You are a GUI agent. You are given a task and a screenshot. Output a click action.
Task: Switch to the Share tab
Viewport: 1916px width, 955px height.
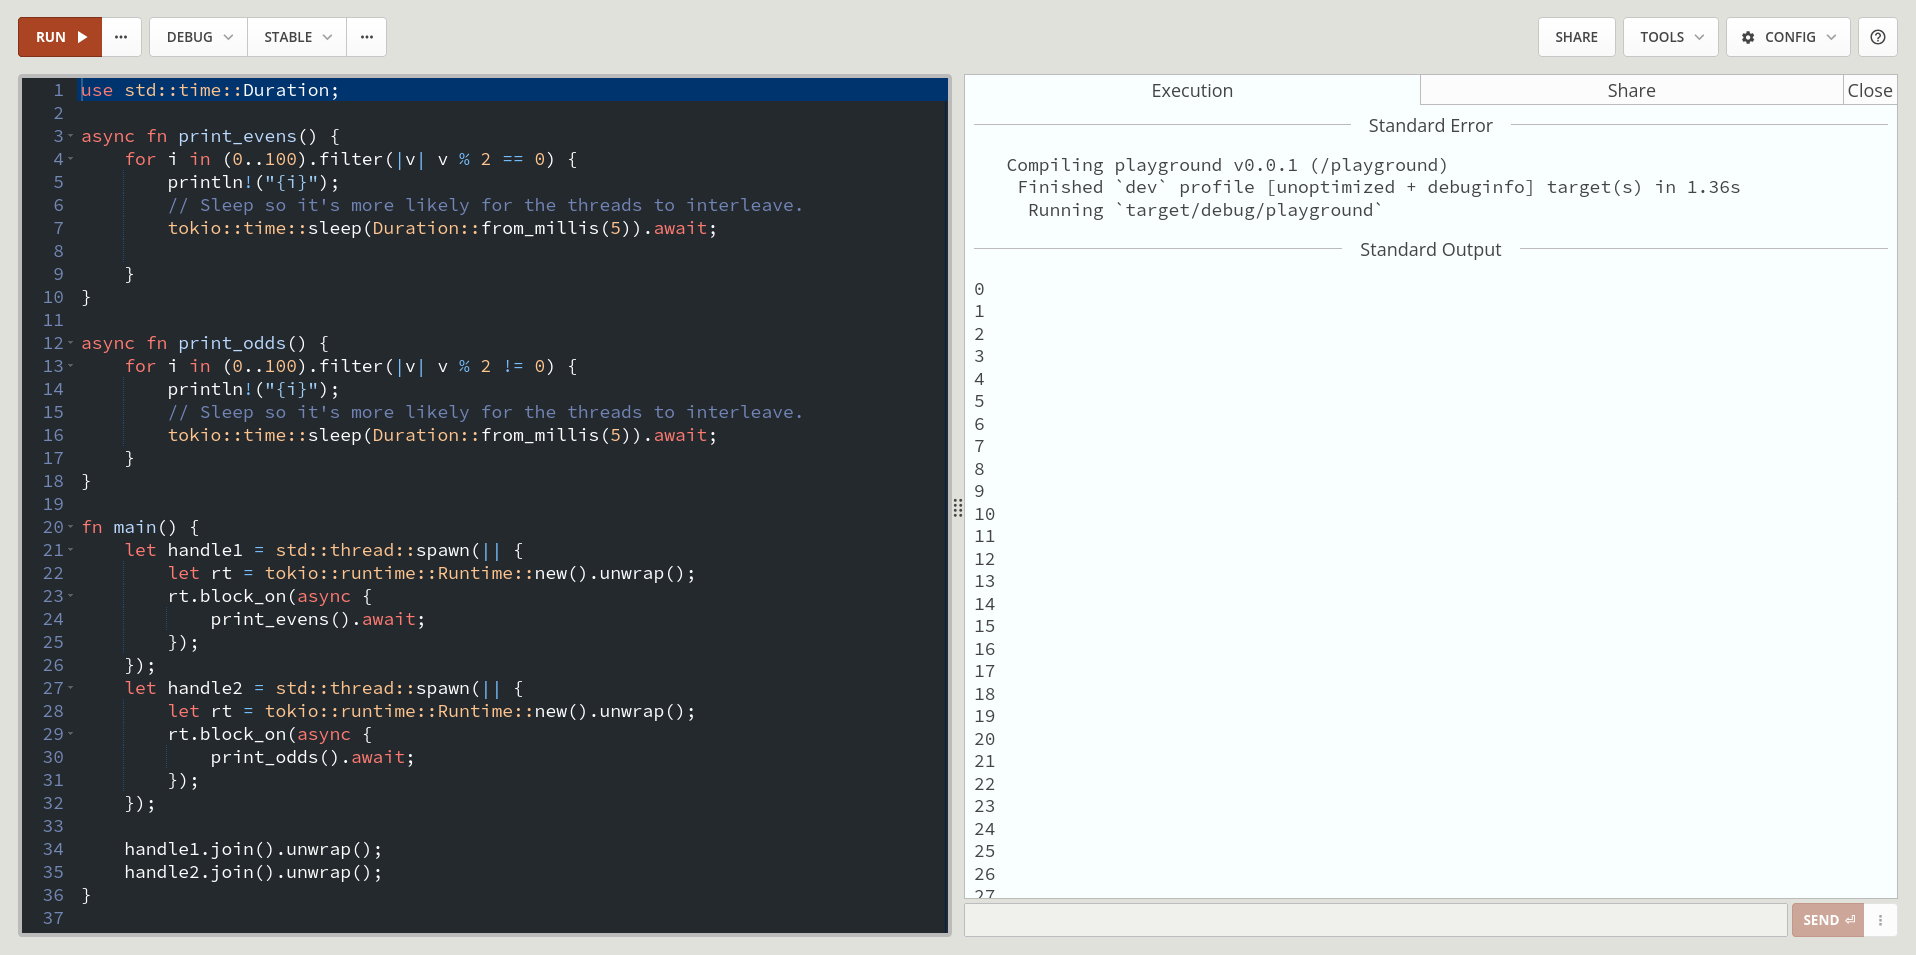click(x=1631, y=91)
